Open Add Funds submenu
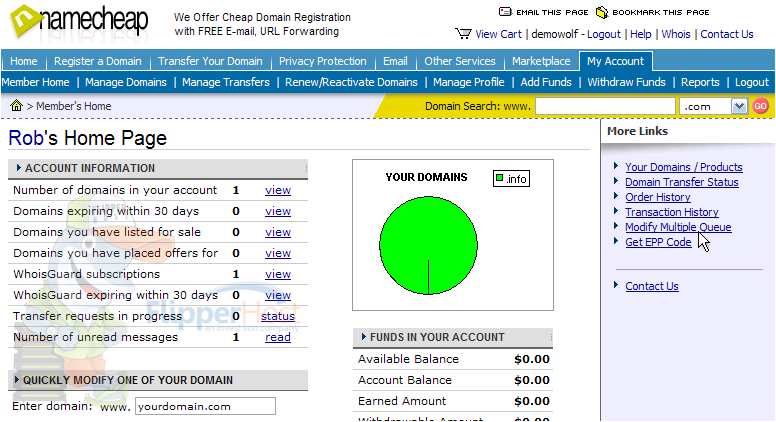This screenshot has height=422, width=776. (546, 82)
